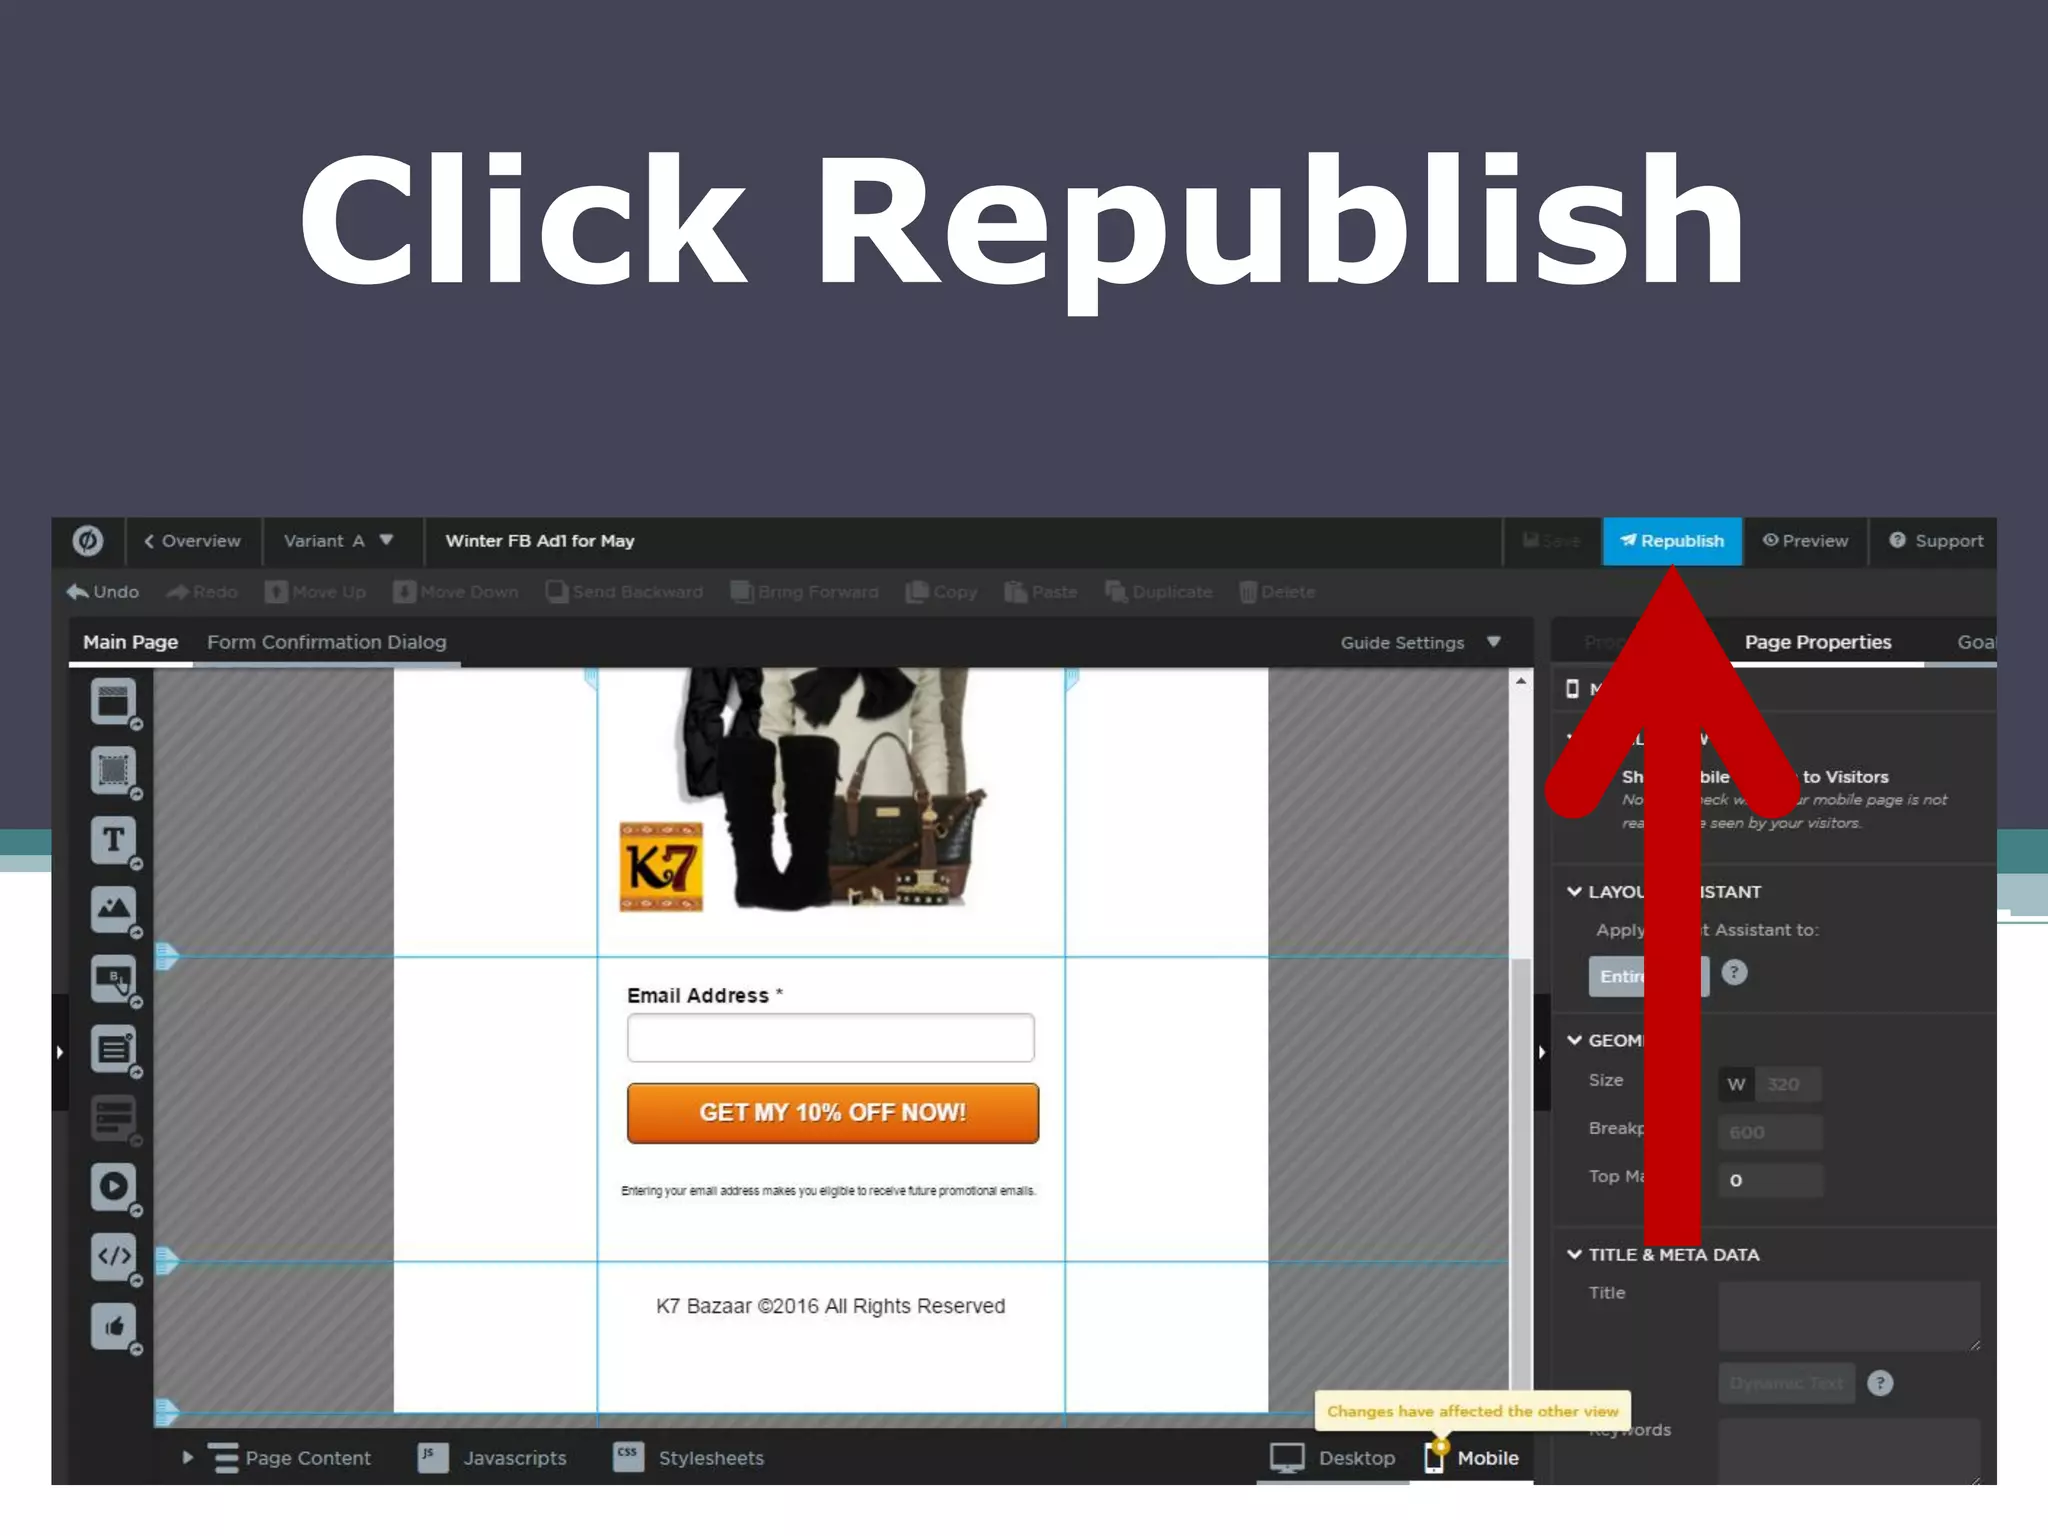Image resolution: width=2048 pixels, height=1536 pixels.
Task: Click the greyed-out Save button
Action: (1551, 541)
